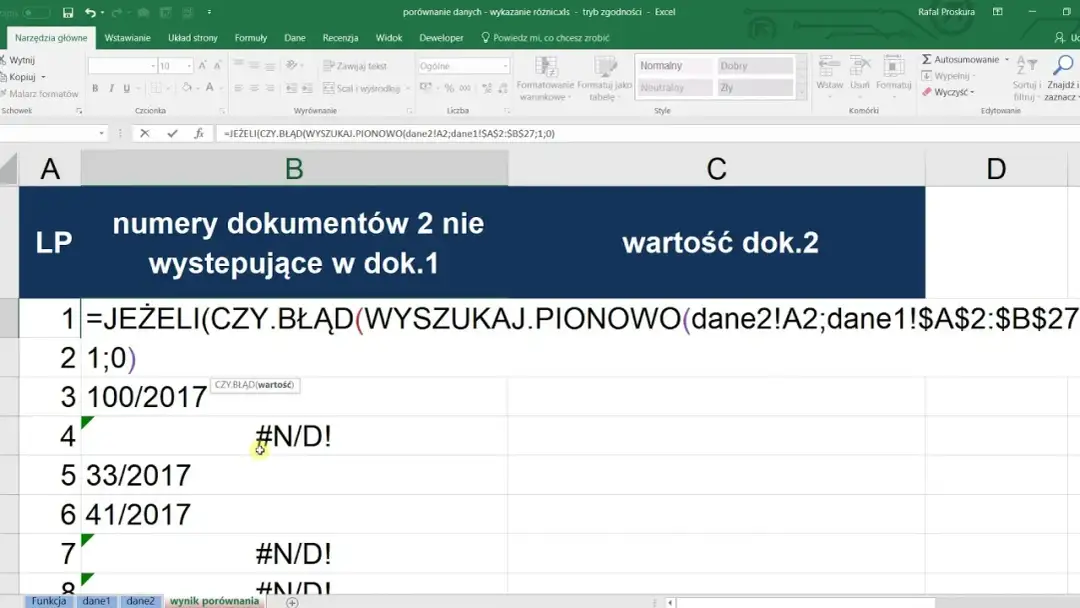Screen dimensions: 1080x608
Task: Select the dane2 sheet tab
Action: pyautogui.click(x=140, y=601)
